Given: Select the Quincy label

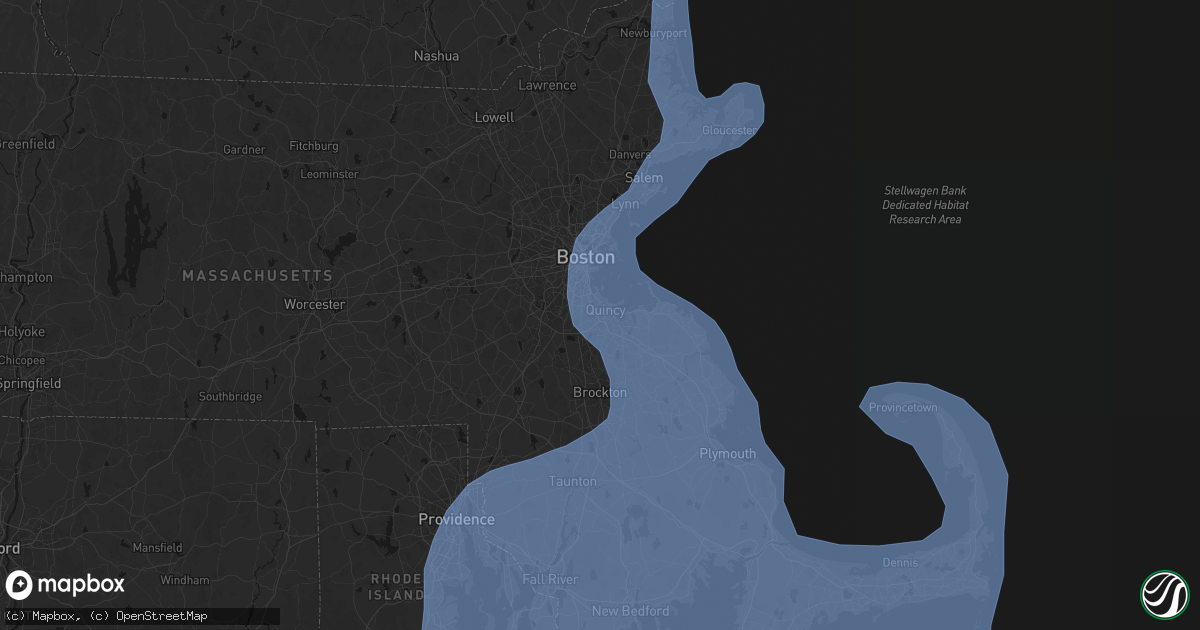Looking at the screenshot, I should [606, 311].
